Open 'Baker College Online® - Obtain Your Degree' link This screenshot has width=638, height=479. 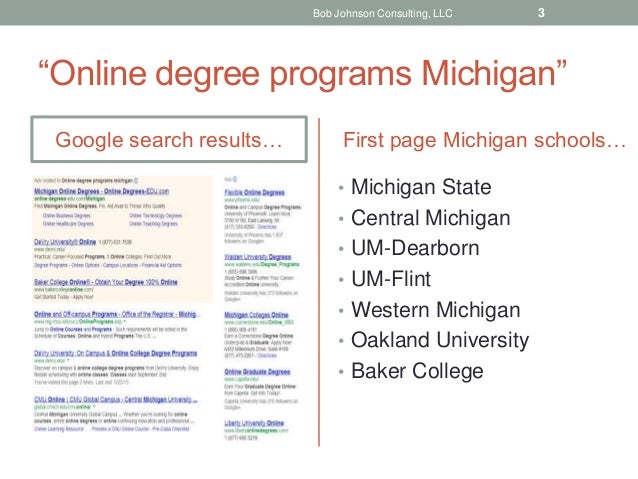pyautogui.click(x=106, y=282)
